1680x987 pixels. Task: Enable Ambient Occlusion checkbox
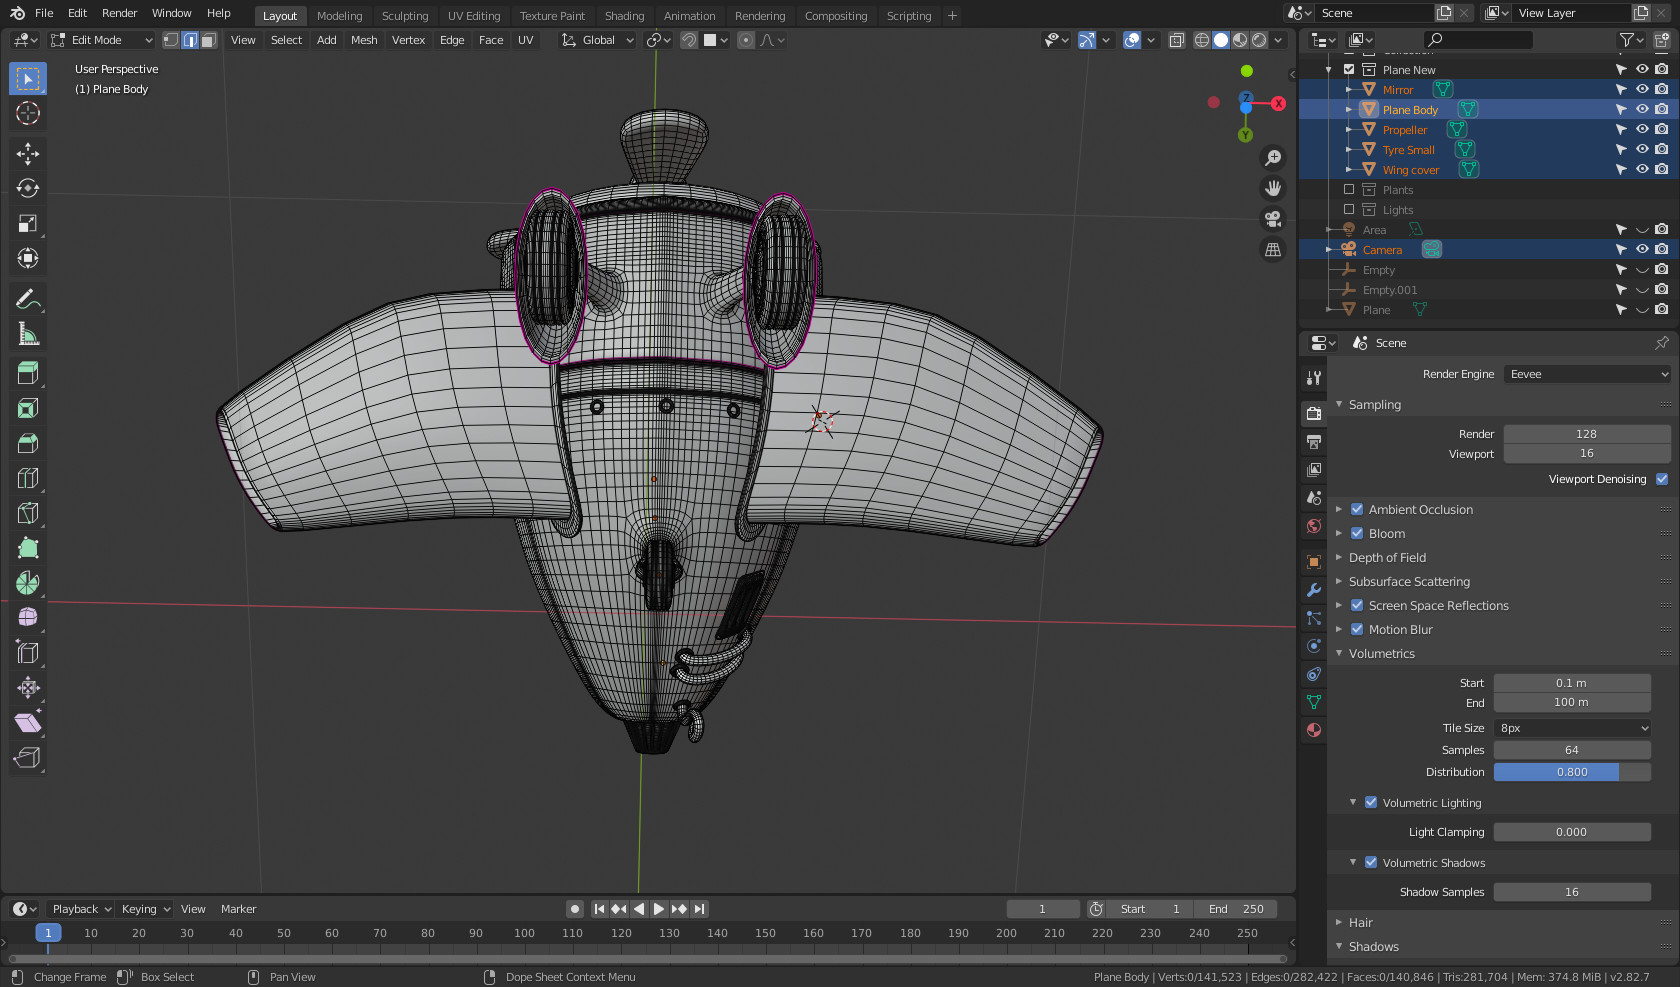(1357, 509)
